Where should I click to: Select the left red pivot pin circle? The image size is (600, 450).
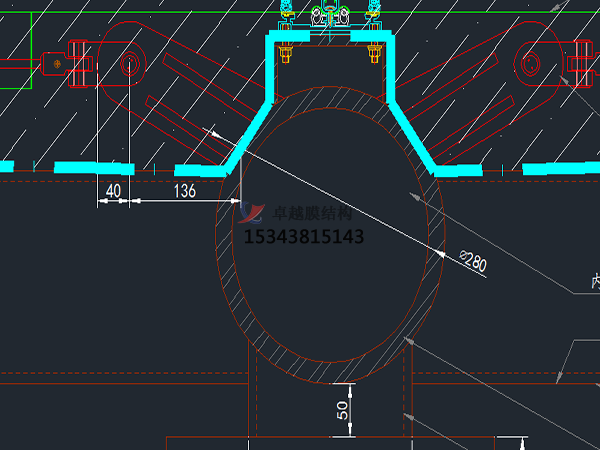click(x=130, y=66)
